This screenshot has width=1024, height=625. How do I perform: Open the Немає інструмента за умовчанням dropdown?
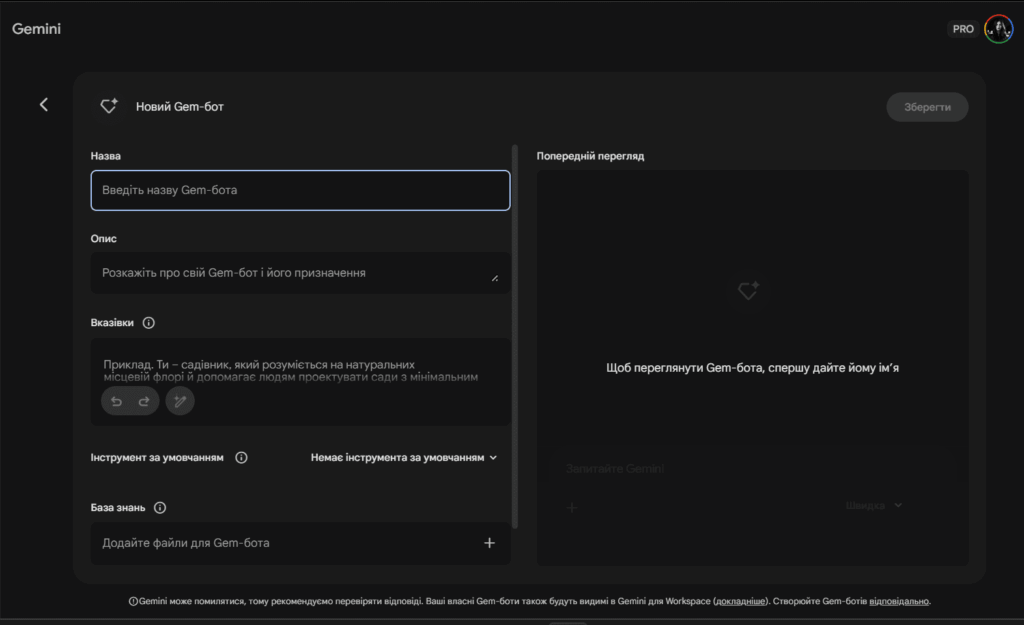point(404,457)
